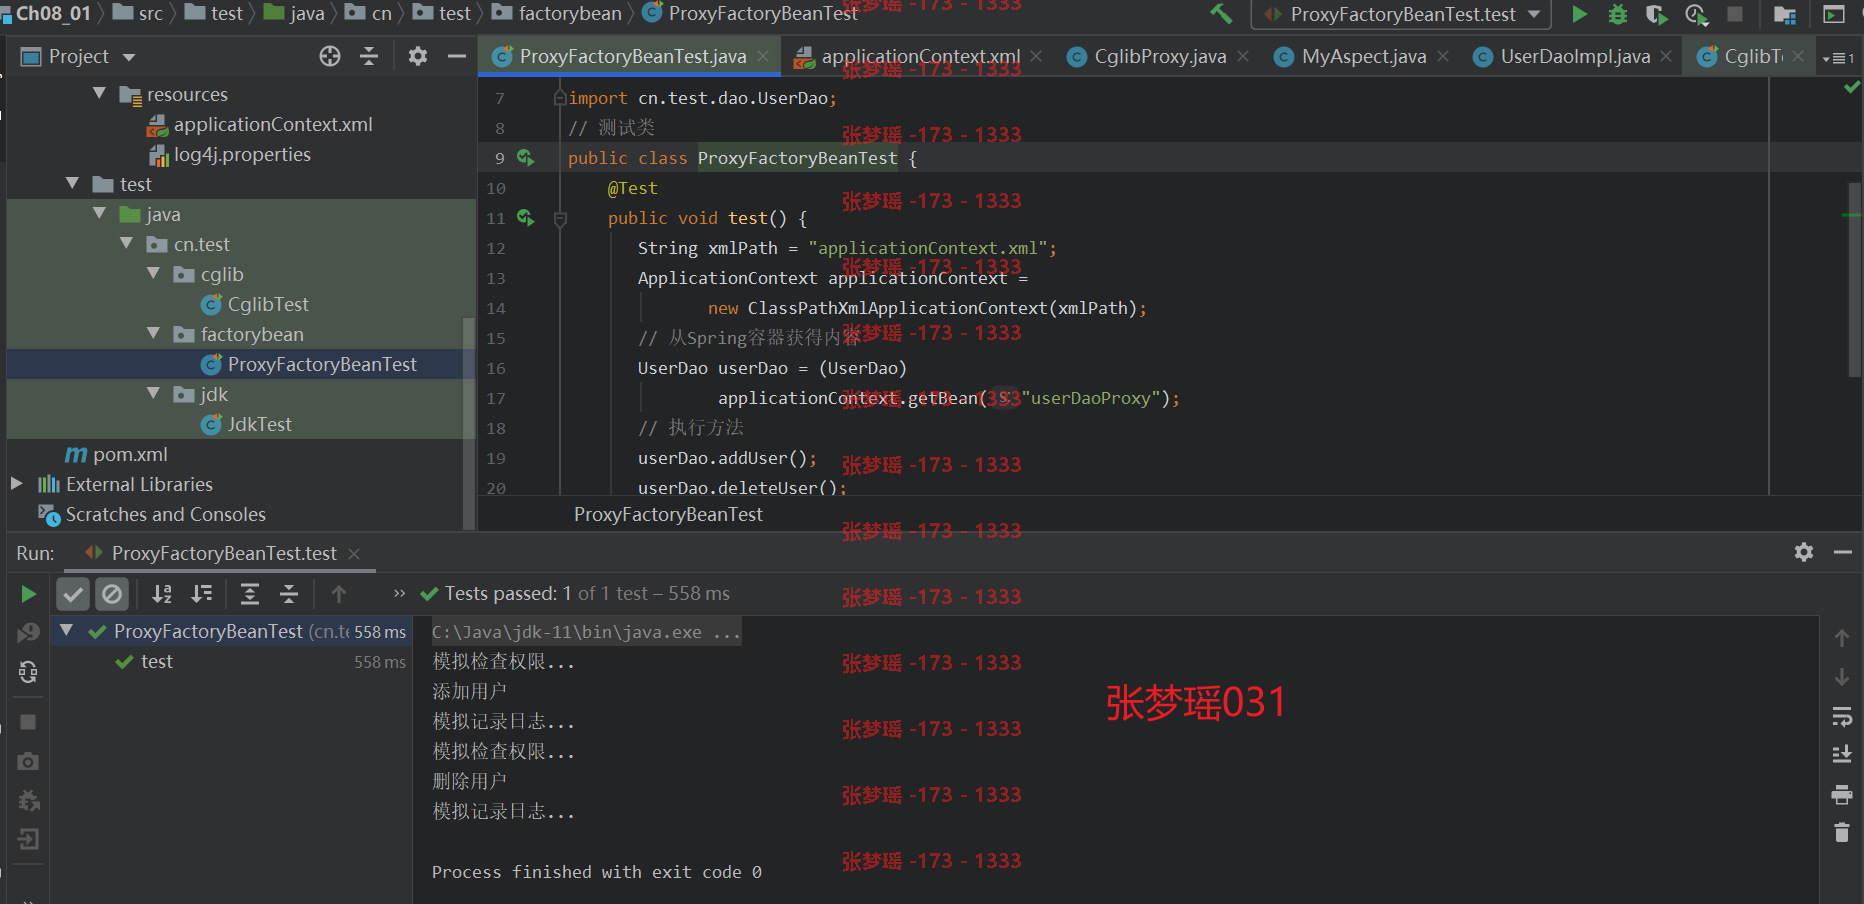1864x904 pixels.
Task: Open Project panel settings gear
Action: pyautogui.click(x=418, y=56)
